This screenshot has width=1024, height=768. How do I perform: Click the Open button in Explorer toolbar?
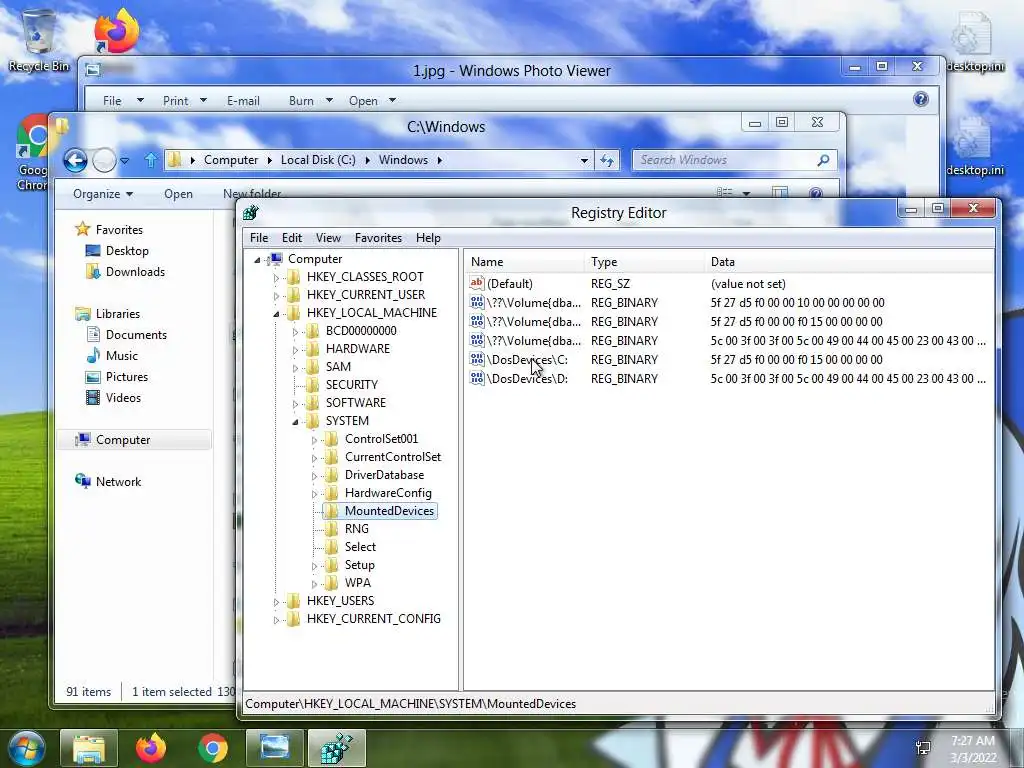coord(178,194)
